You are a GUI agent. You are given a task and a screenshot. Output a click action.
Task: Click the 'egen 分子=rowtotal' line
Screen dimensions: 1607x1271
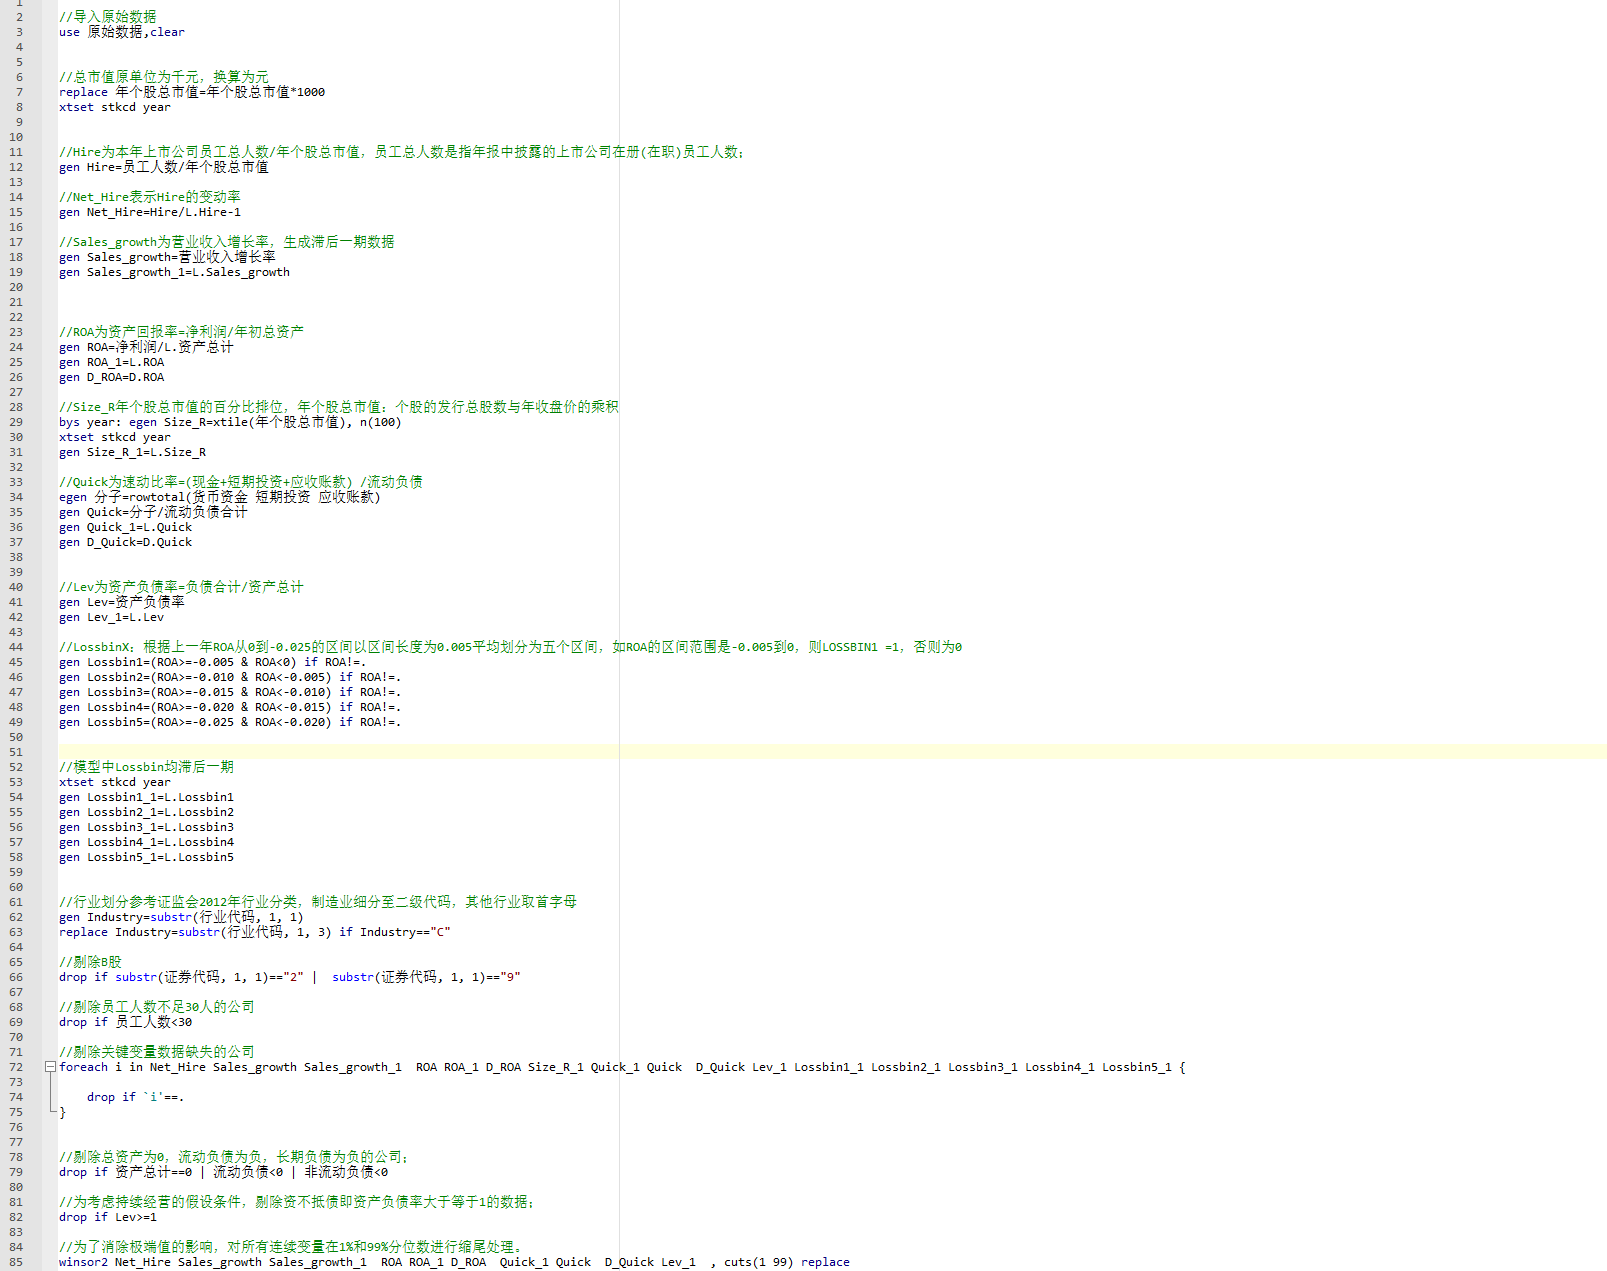[219, 497]
